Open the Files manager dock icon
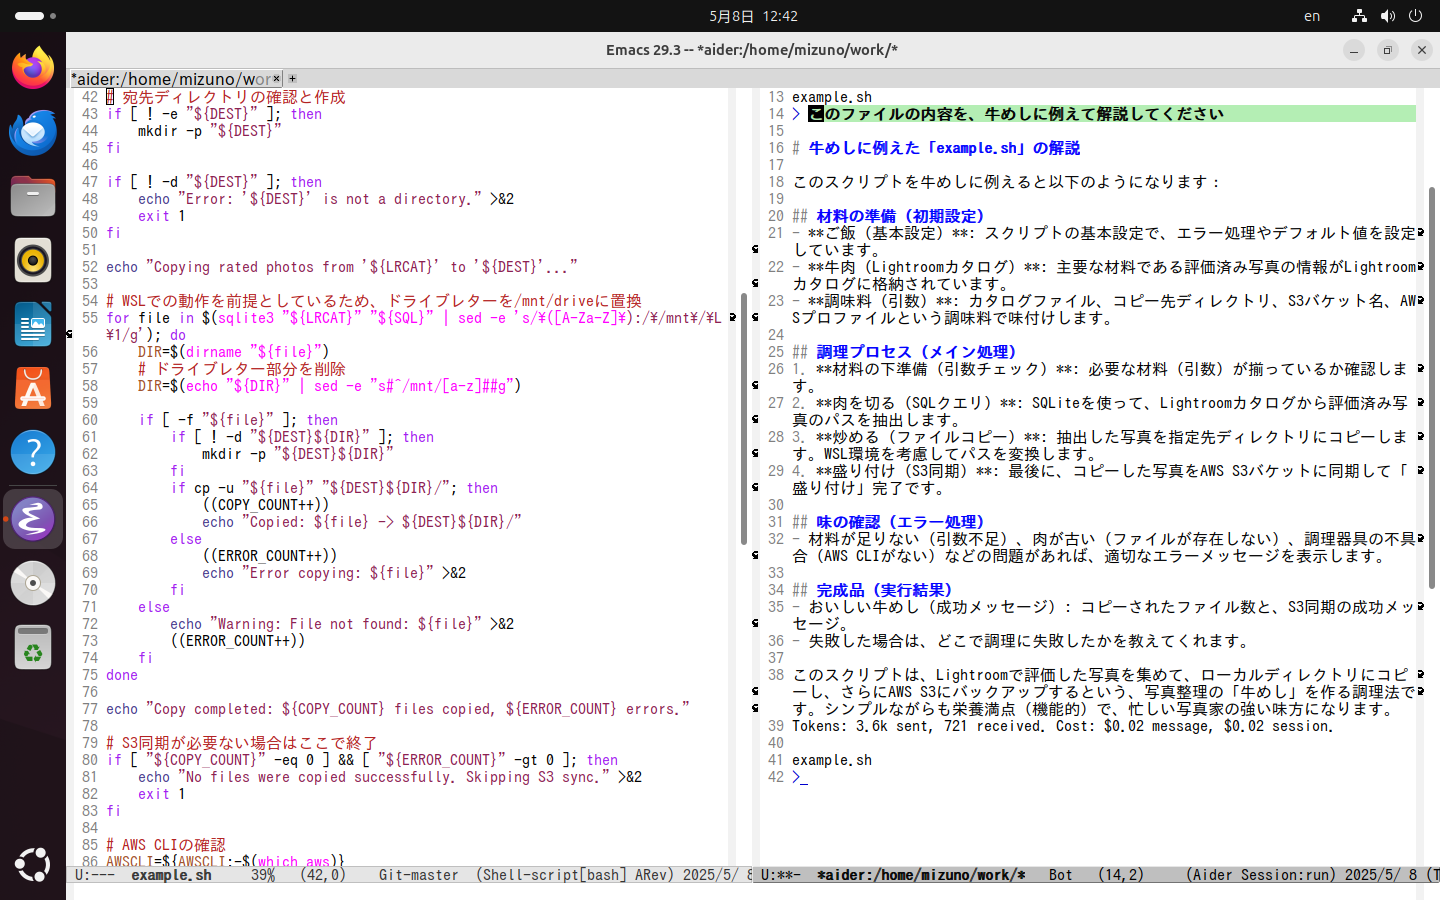This screenshot has width=1440, height=900. pyautogui.click(x=33, y=196)
